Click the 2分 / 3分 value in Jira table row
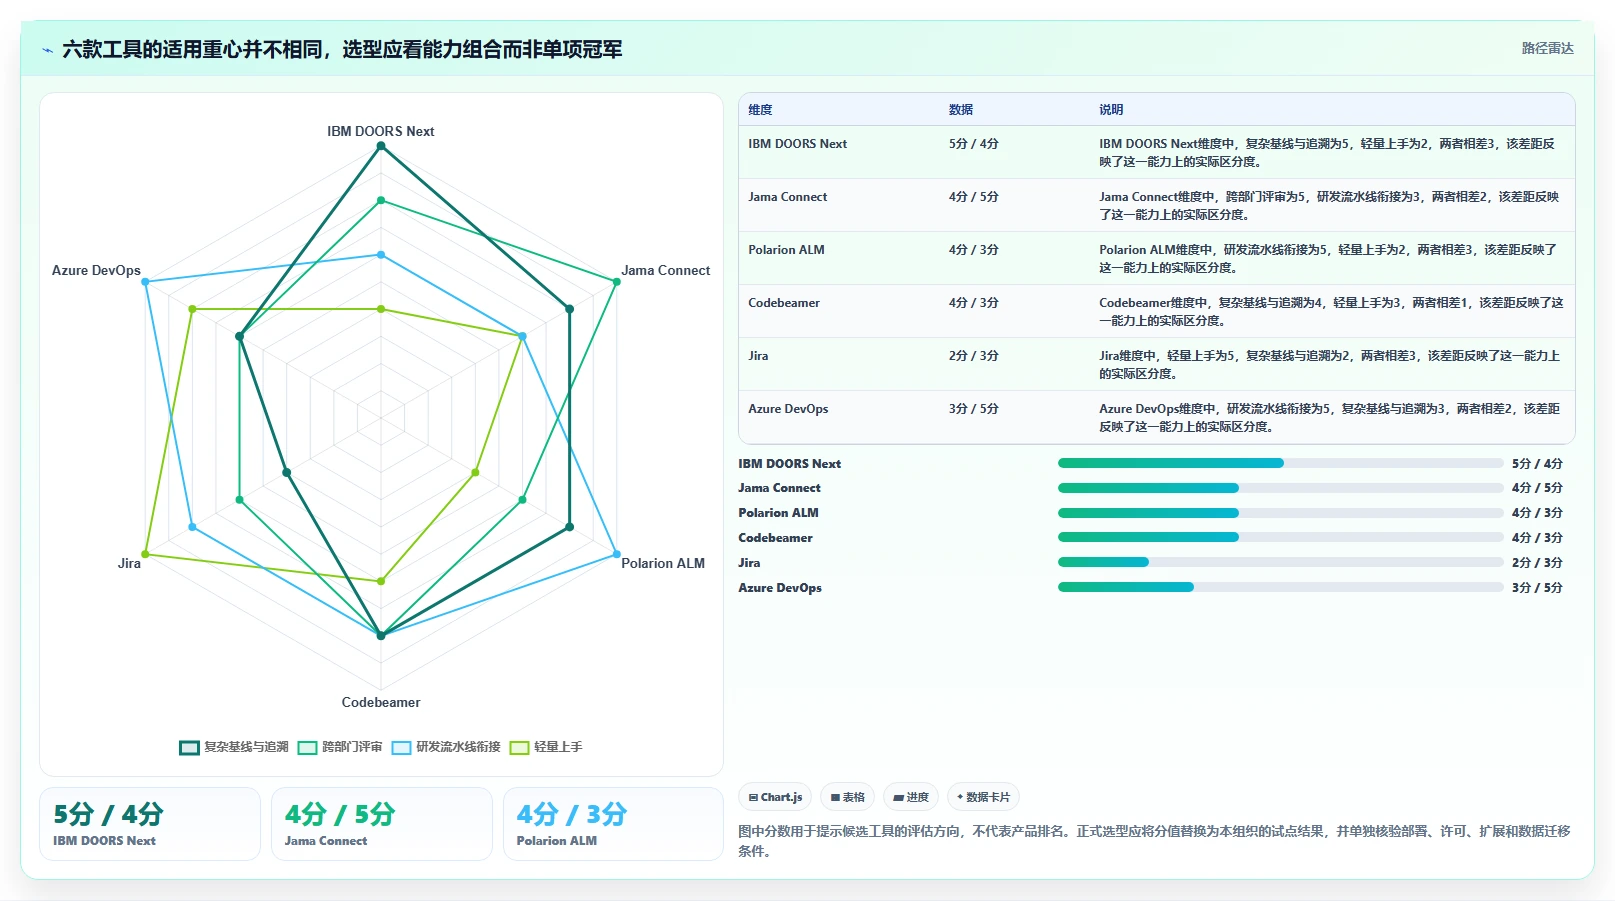Image resolution: width=1615 pixels, height=901 pixels. pyautogui.click(x=973, y=356)
